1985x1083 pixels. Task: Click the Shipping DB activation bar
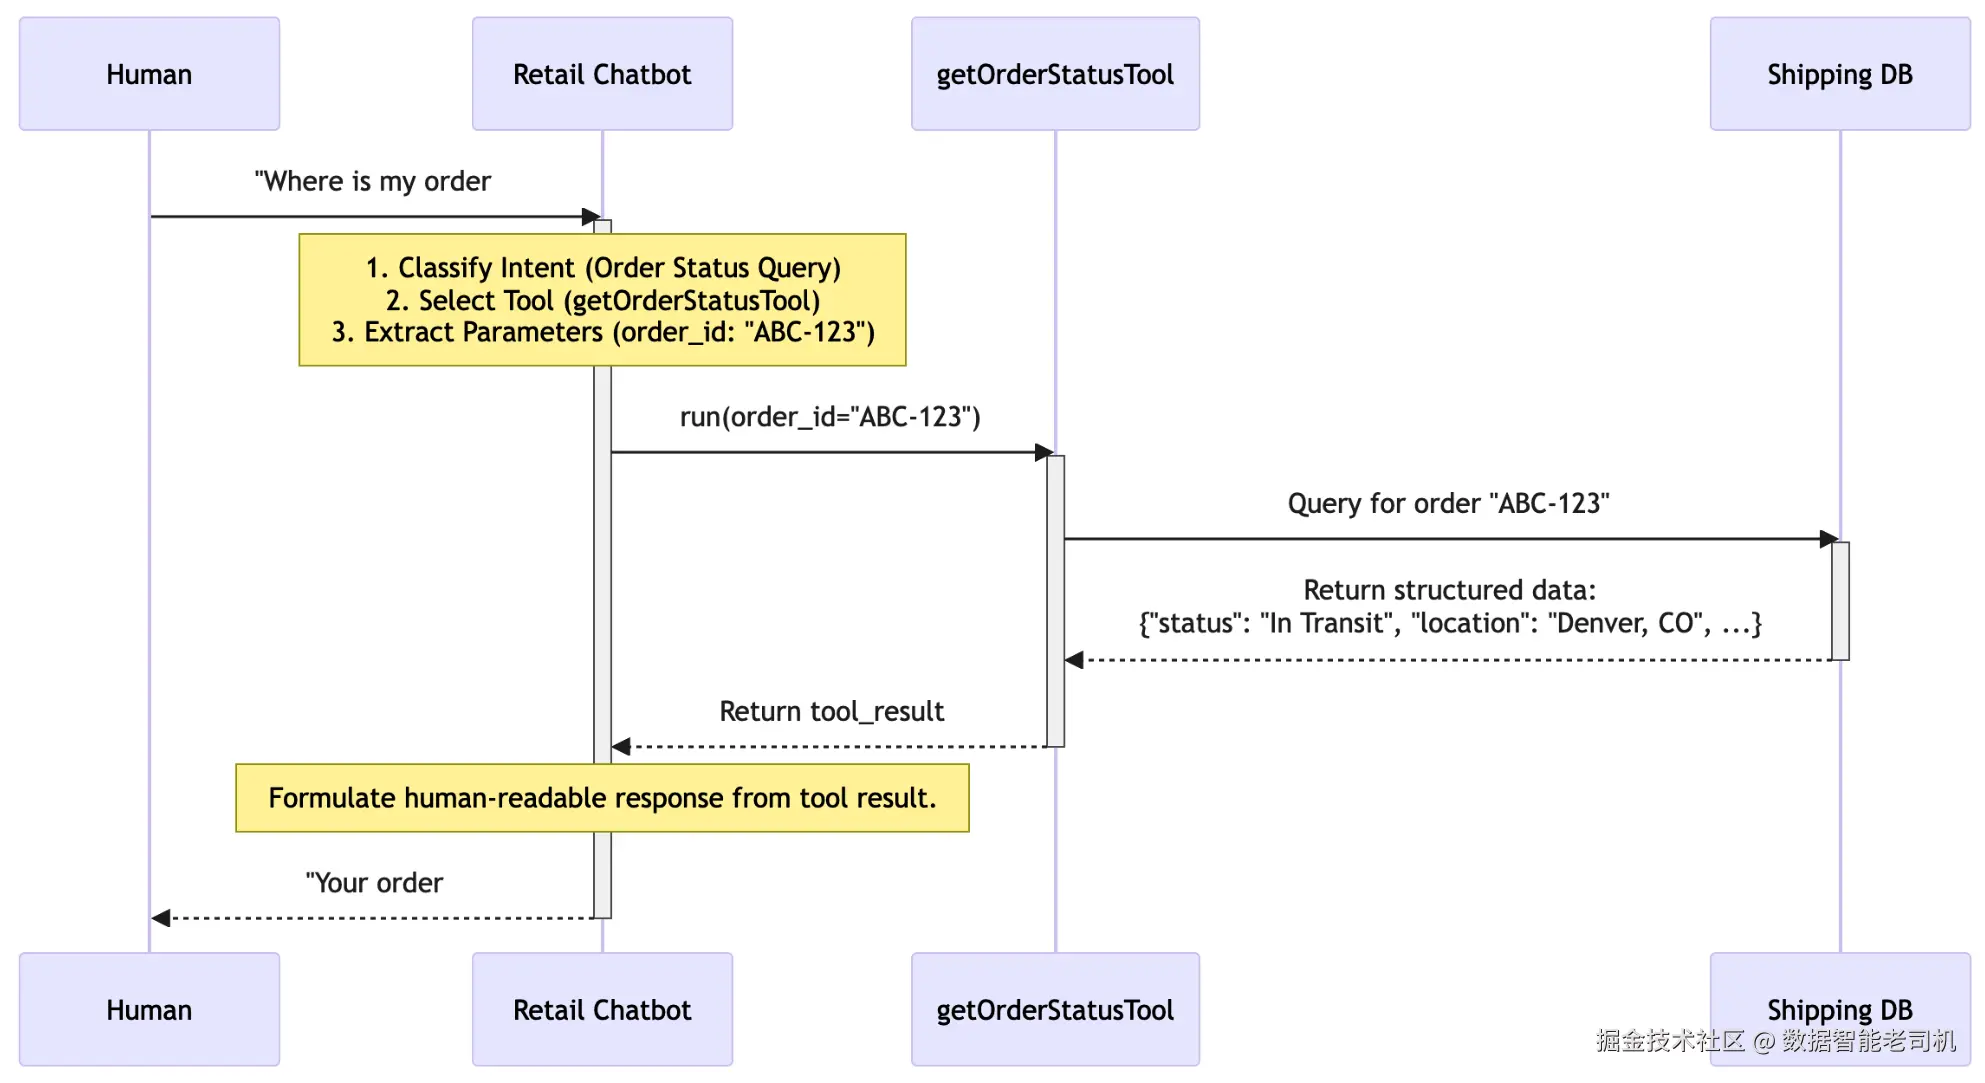tap(1840, 600)
